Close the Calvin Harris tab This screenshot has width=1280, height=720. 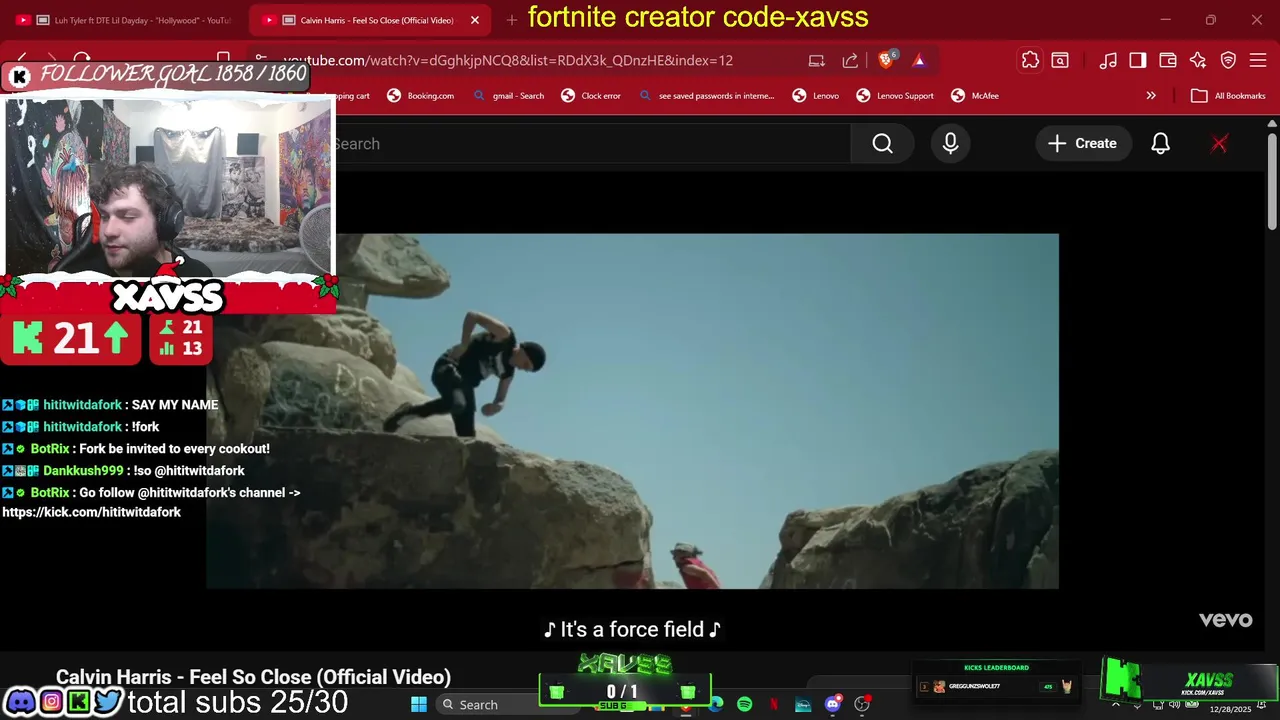click(x=475, y=20)
